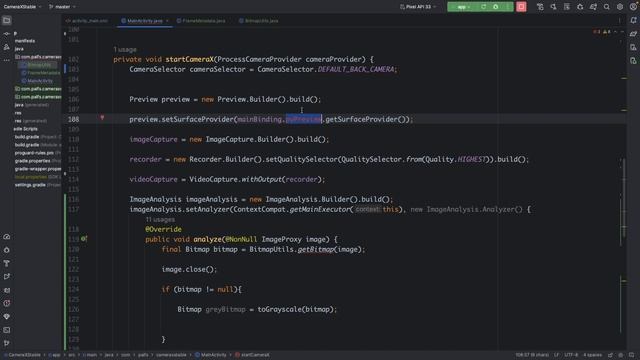640x360 pixels.
Task: Open the editor tabs options kebab menu
Action: (620, 20)
